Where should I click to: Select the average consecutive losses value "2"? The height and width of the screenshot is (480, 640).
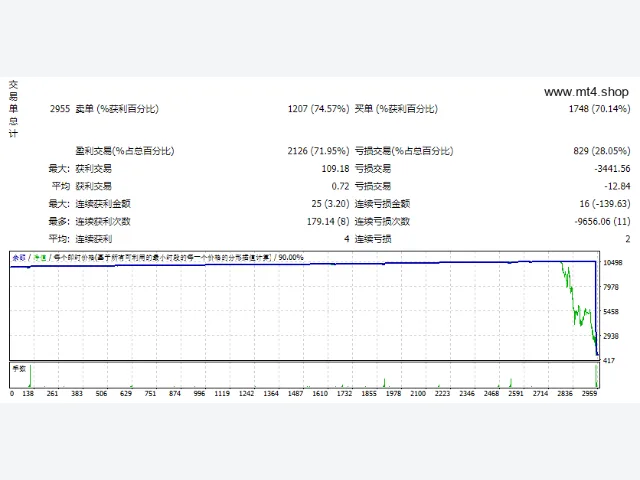(628, 239)
